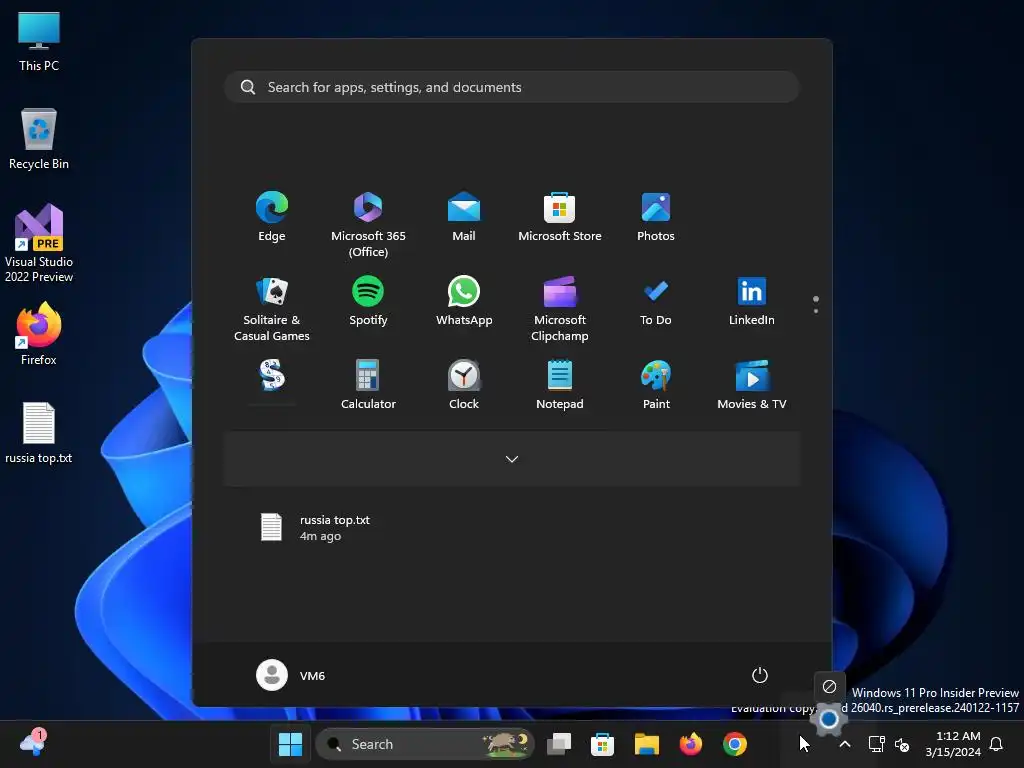Launch Google Chrome from the taskbar
Viewport: 1024px width, 768px height.
[x=735, y=744]
